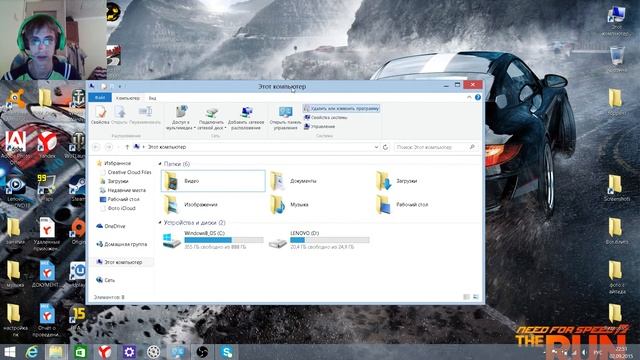Click Управление in ribbon System group
This screenshot has height=360, width=640.
(x=319, y=127)
